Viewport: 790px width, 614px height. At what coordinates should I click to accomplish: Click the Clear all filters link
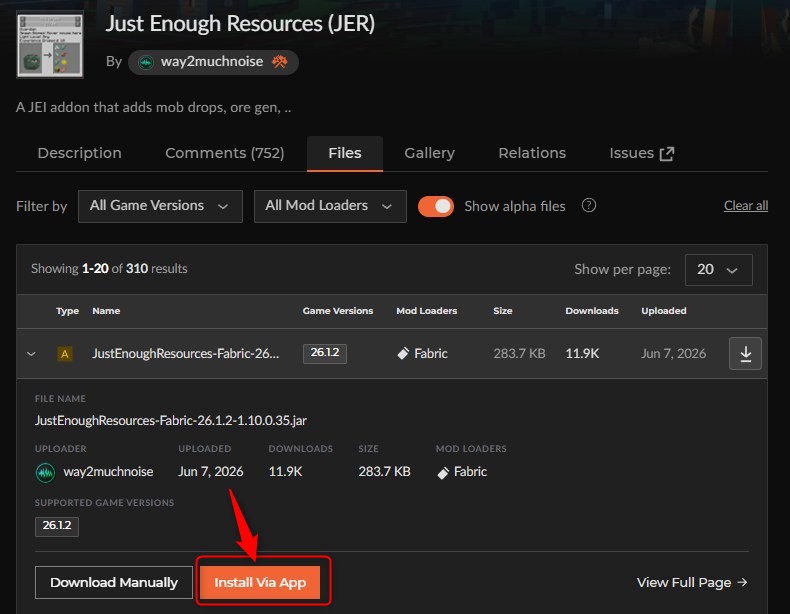click(746, 206)
